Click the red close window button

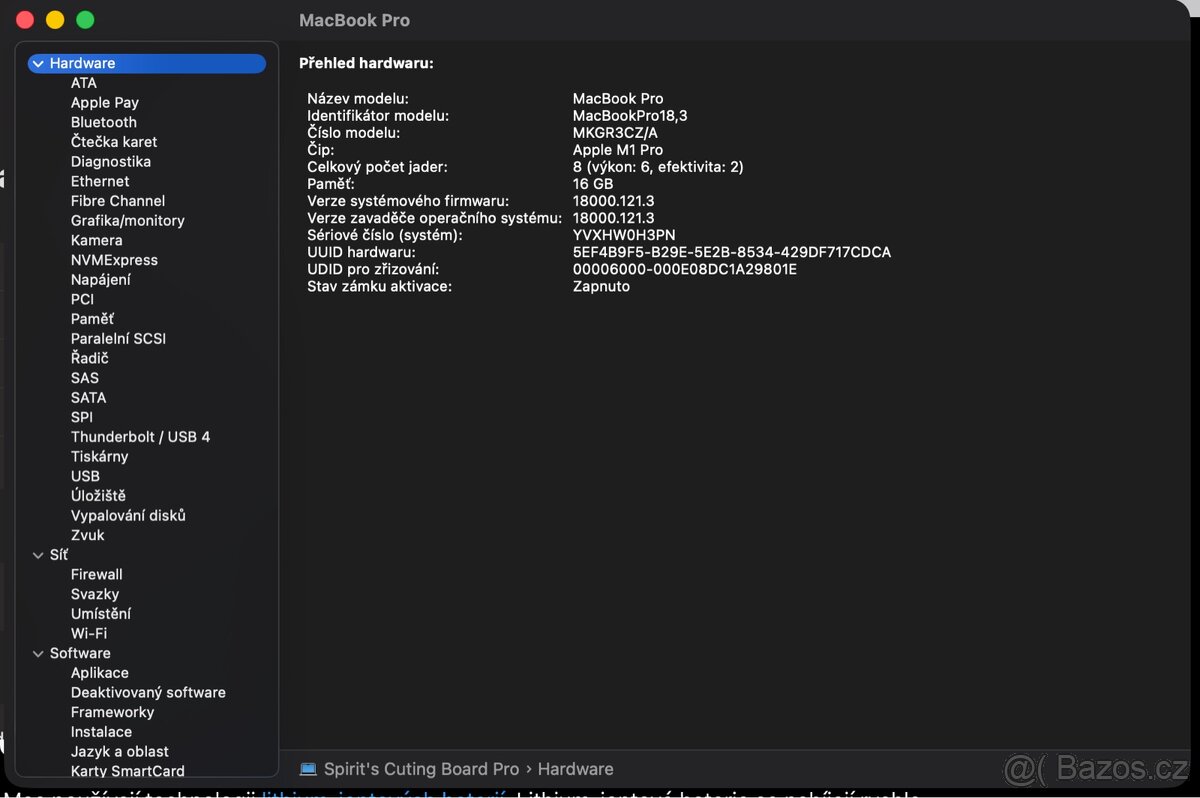point(24,20)
